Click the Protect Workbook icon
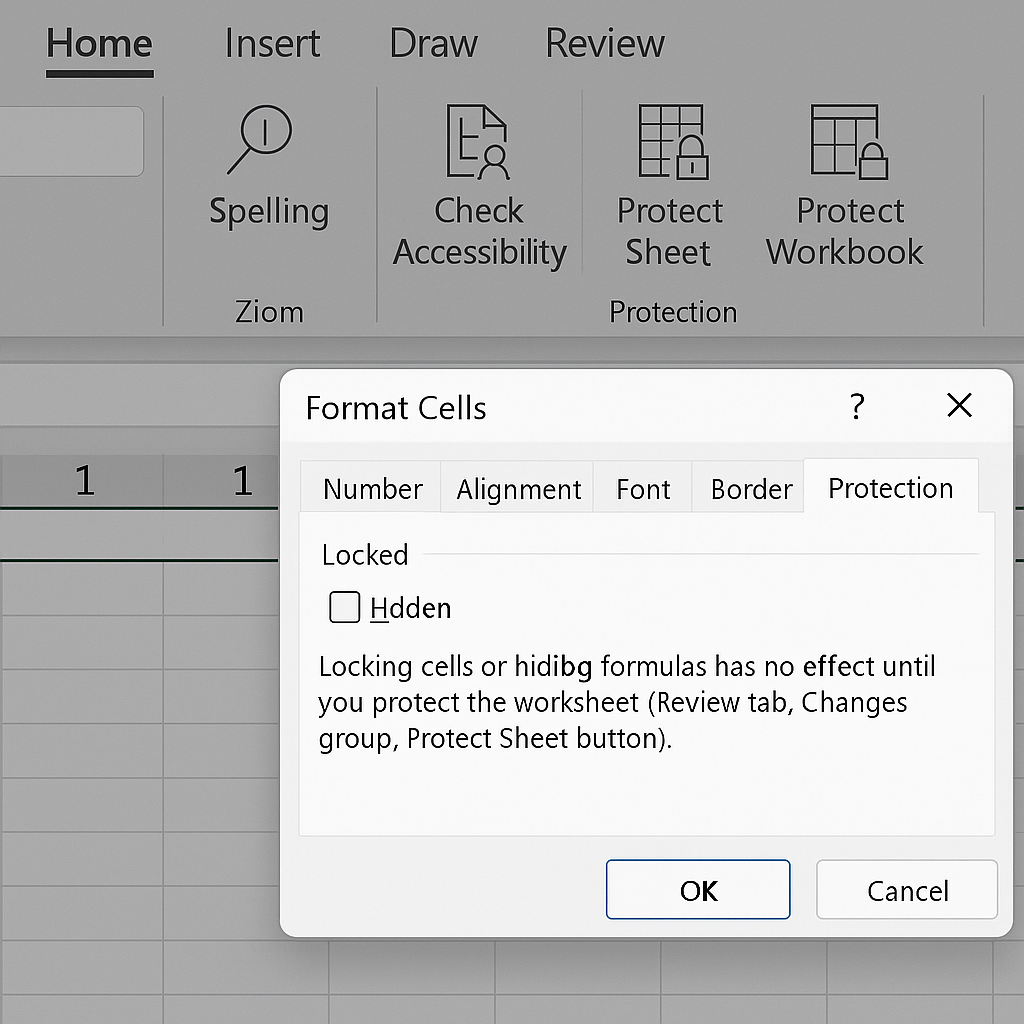 849,142
